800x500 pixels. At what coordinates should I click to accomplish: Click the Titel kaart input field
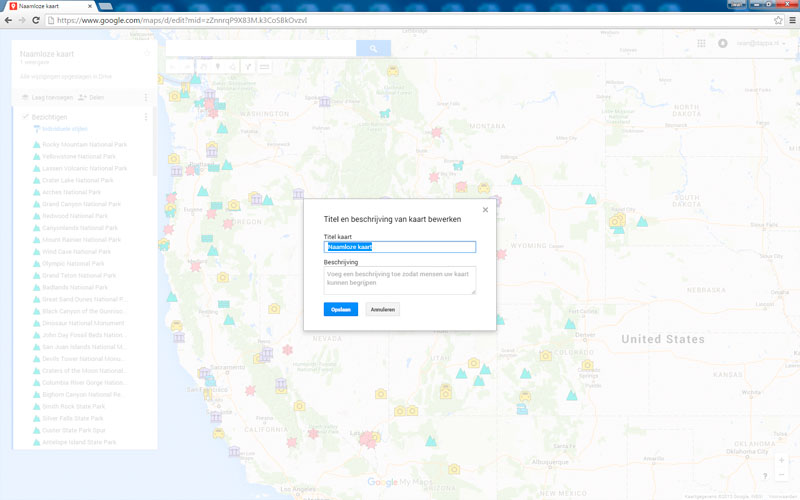point(399,247)
